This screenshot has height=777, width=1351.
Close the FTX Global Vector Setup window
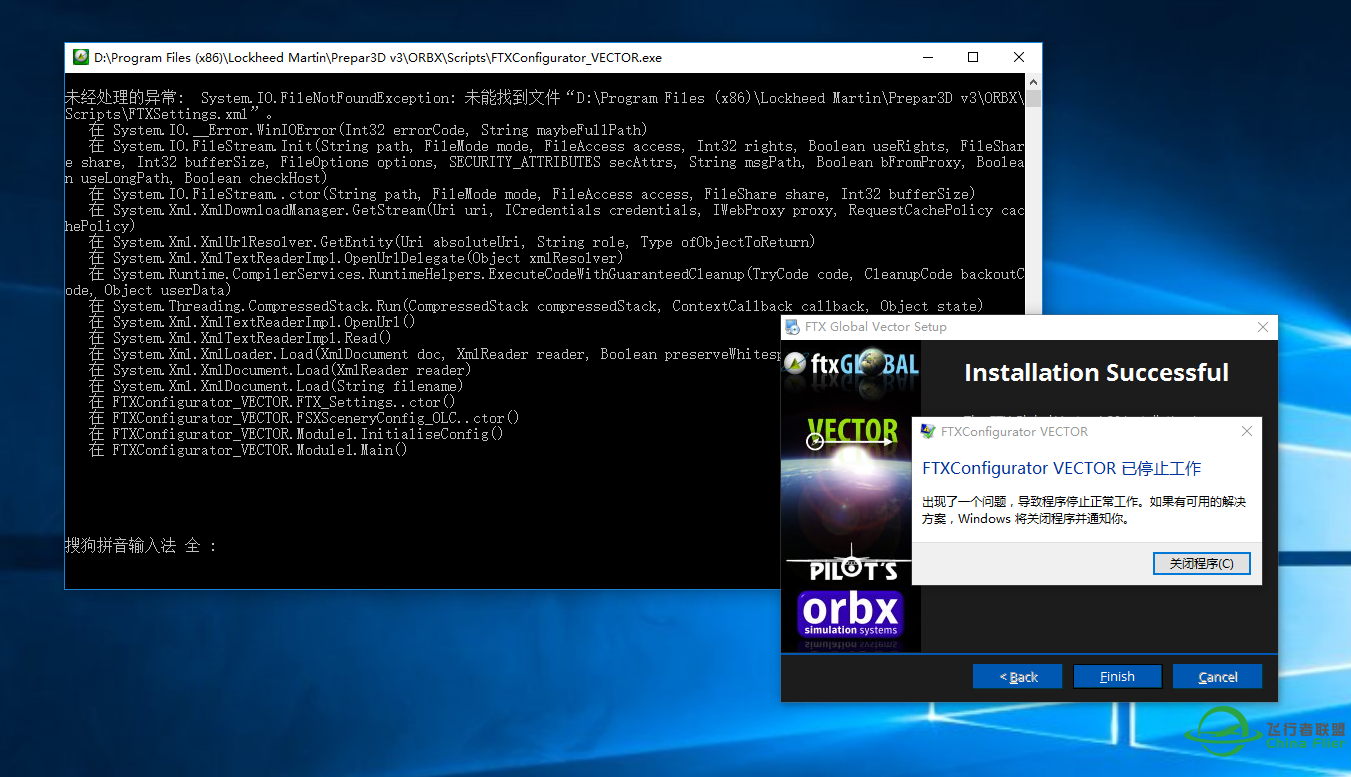1263,327
